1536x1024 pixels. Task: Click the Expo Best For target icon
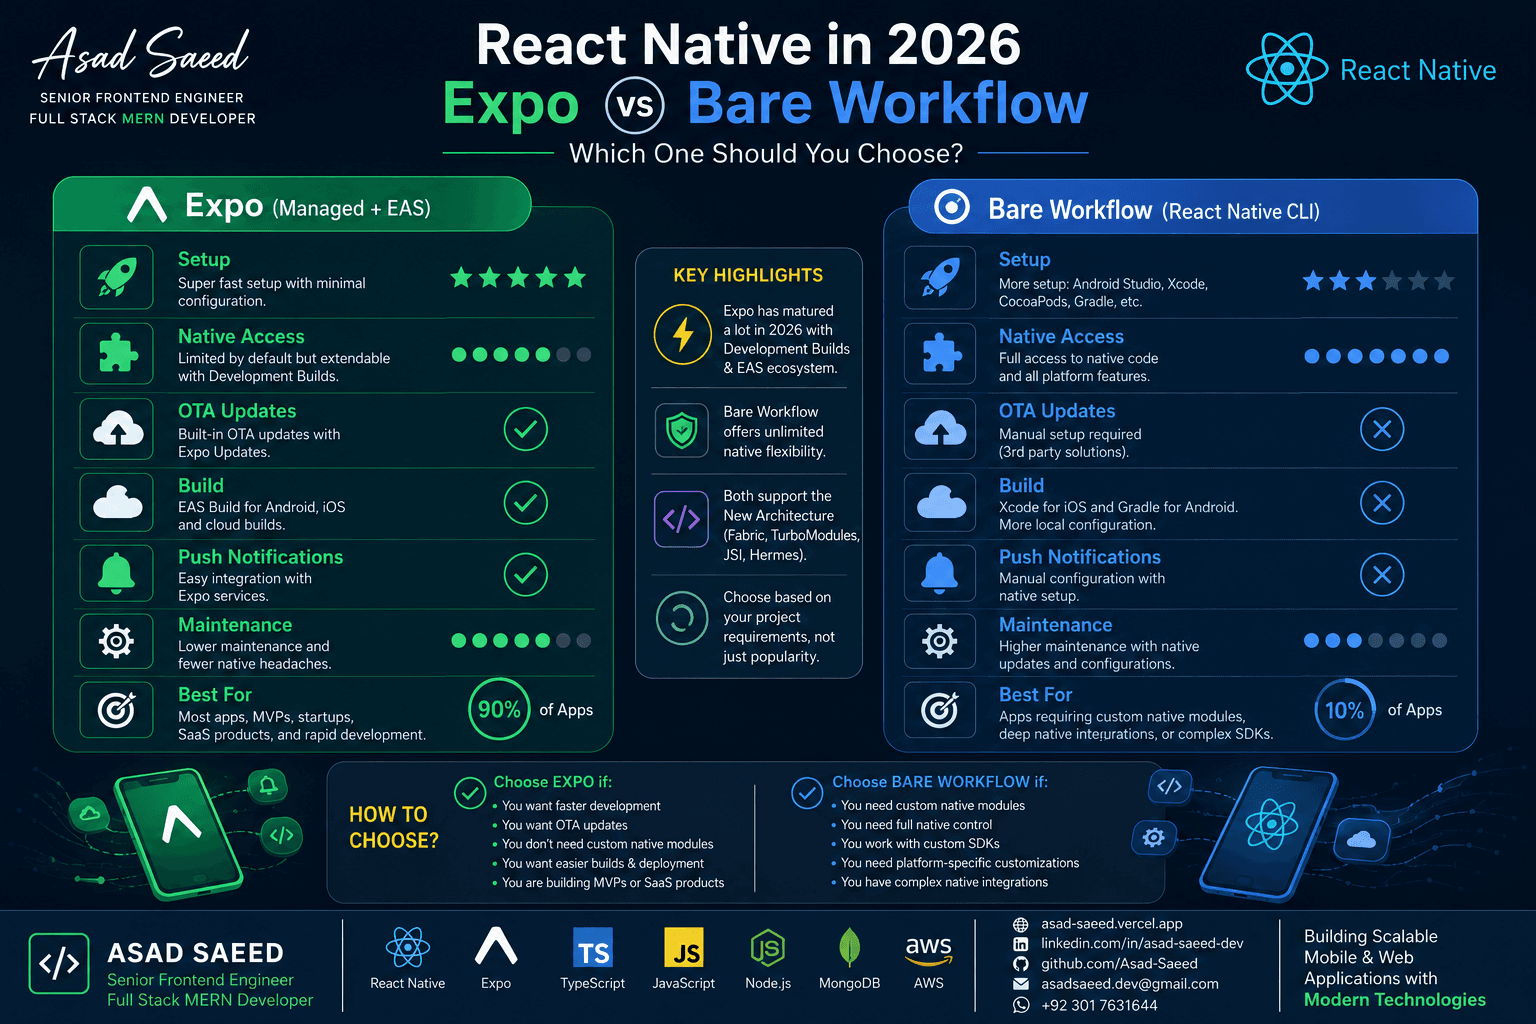coord(117,710)
